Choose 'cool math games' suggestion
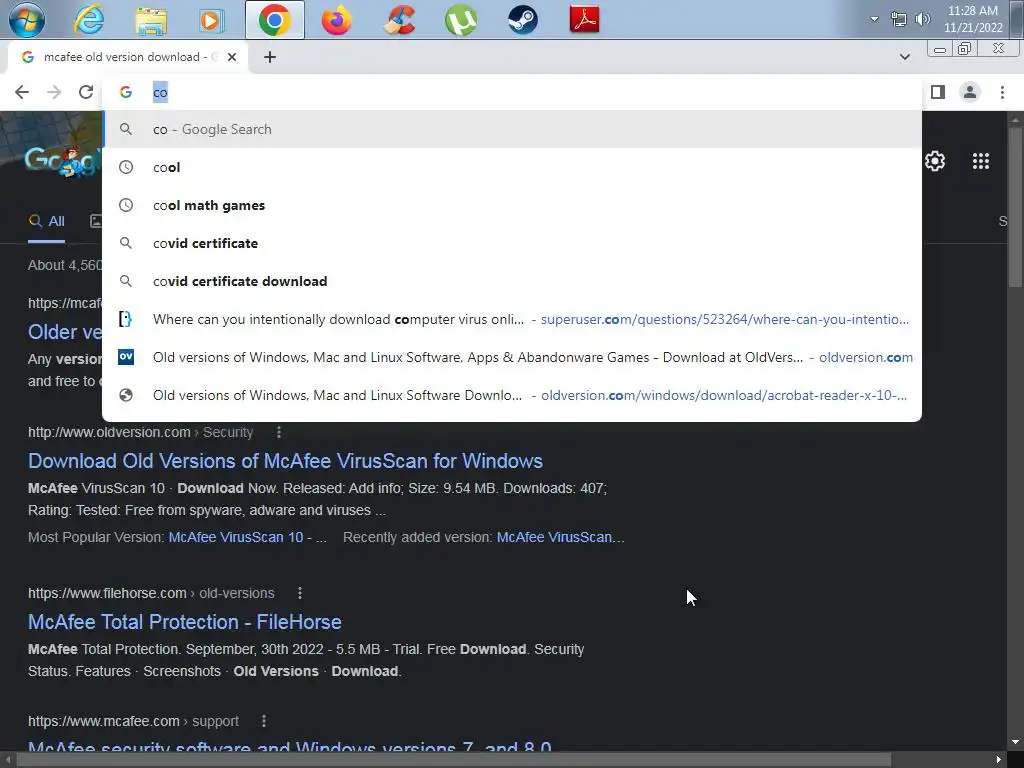 (512, 205)
